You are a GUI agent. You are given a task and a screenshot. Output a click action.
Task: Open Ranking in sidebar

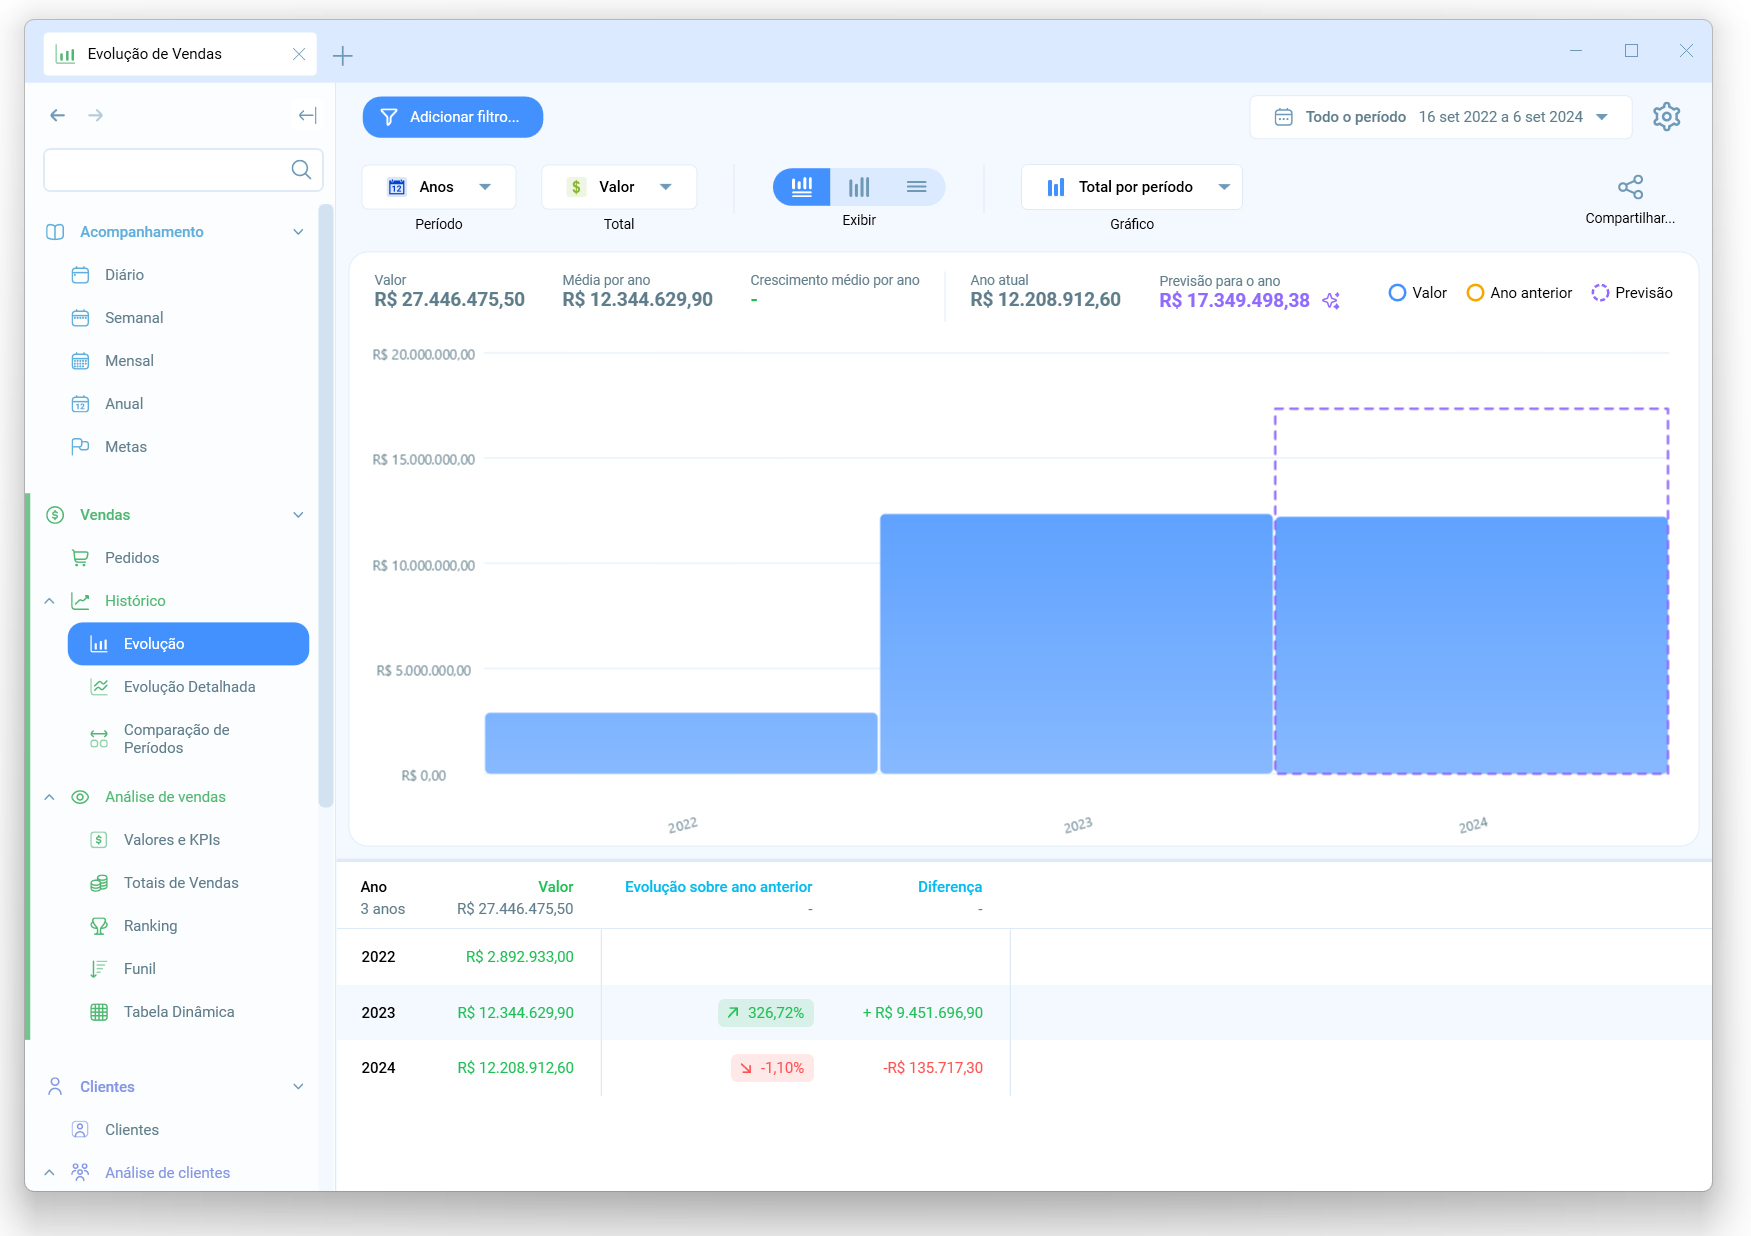click(150, 926)
